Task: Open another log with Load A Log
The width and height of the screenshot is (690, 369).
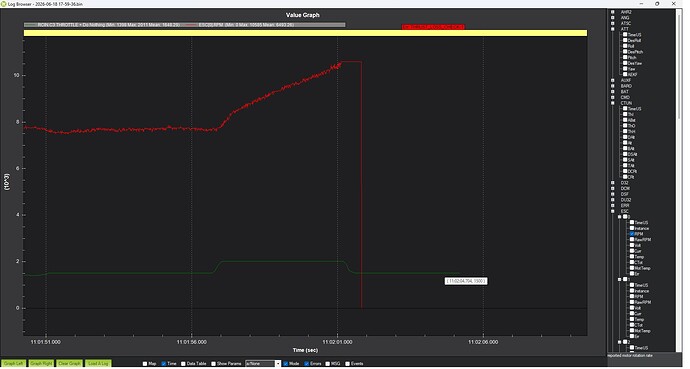Action: [x=98, y=363]
